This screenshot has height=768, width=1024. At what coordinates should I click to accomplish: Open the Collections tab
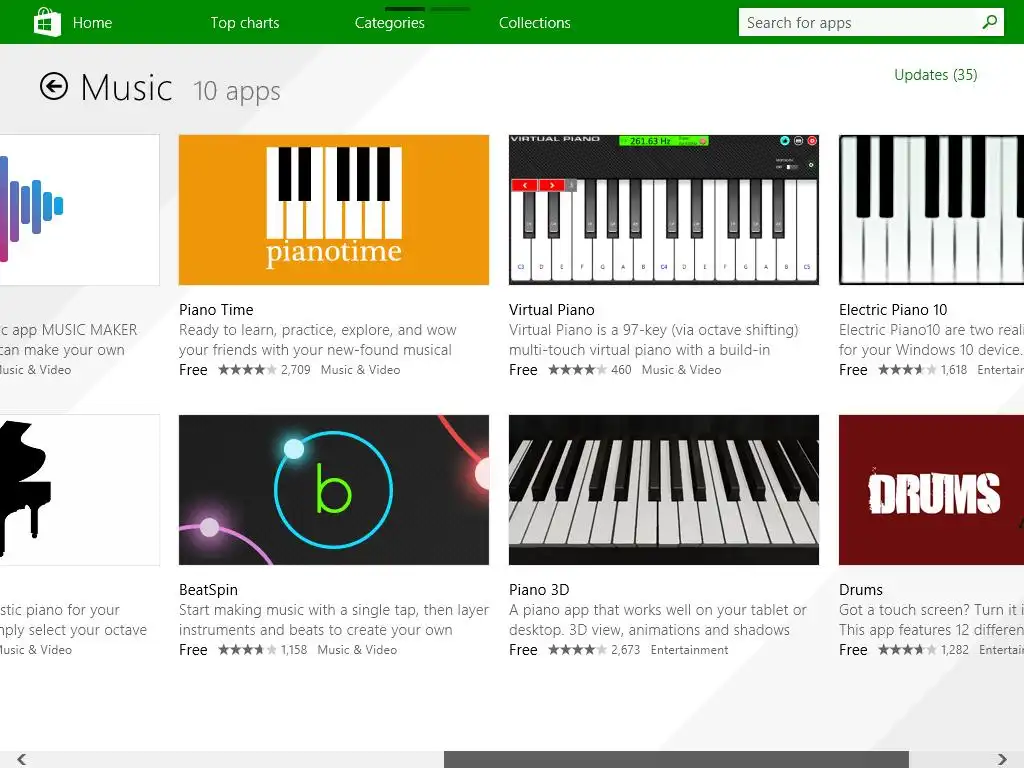coord(535,23)
